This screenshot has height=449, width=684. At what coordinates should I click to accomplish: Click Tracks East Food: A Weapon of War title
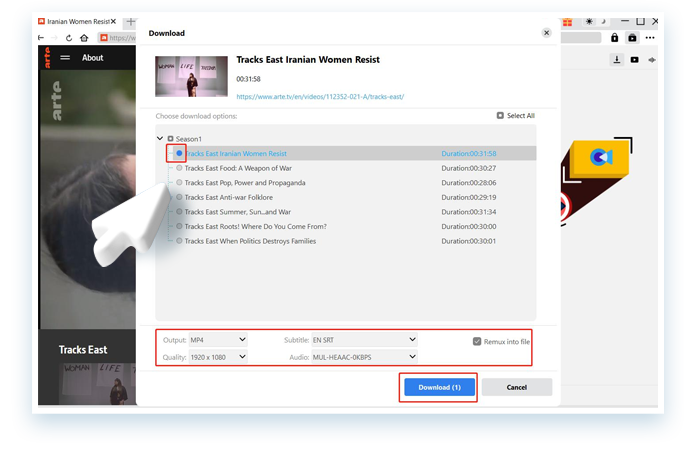[238, 168]
